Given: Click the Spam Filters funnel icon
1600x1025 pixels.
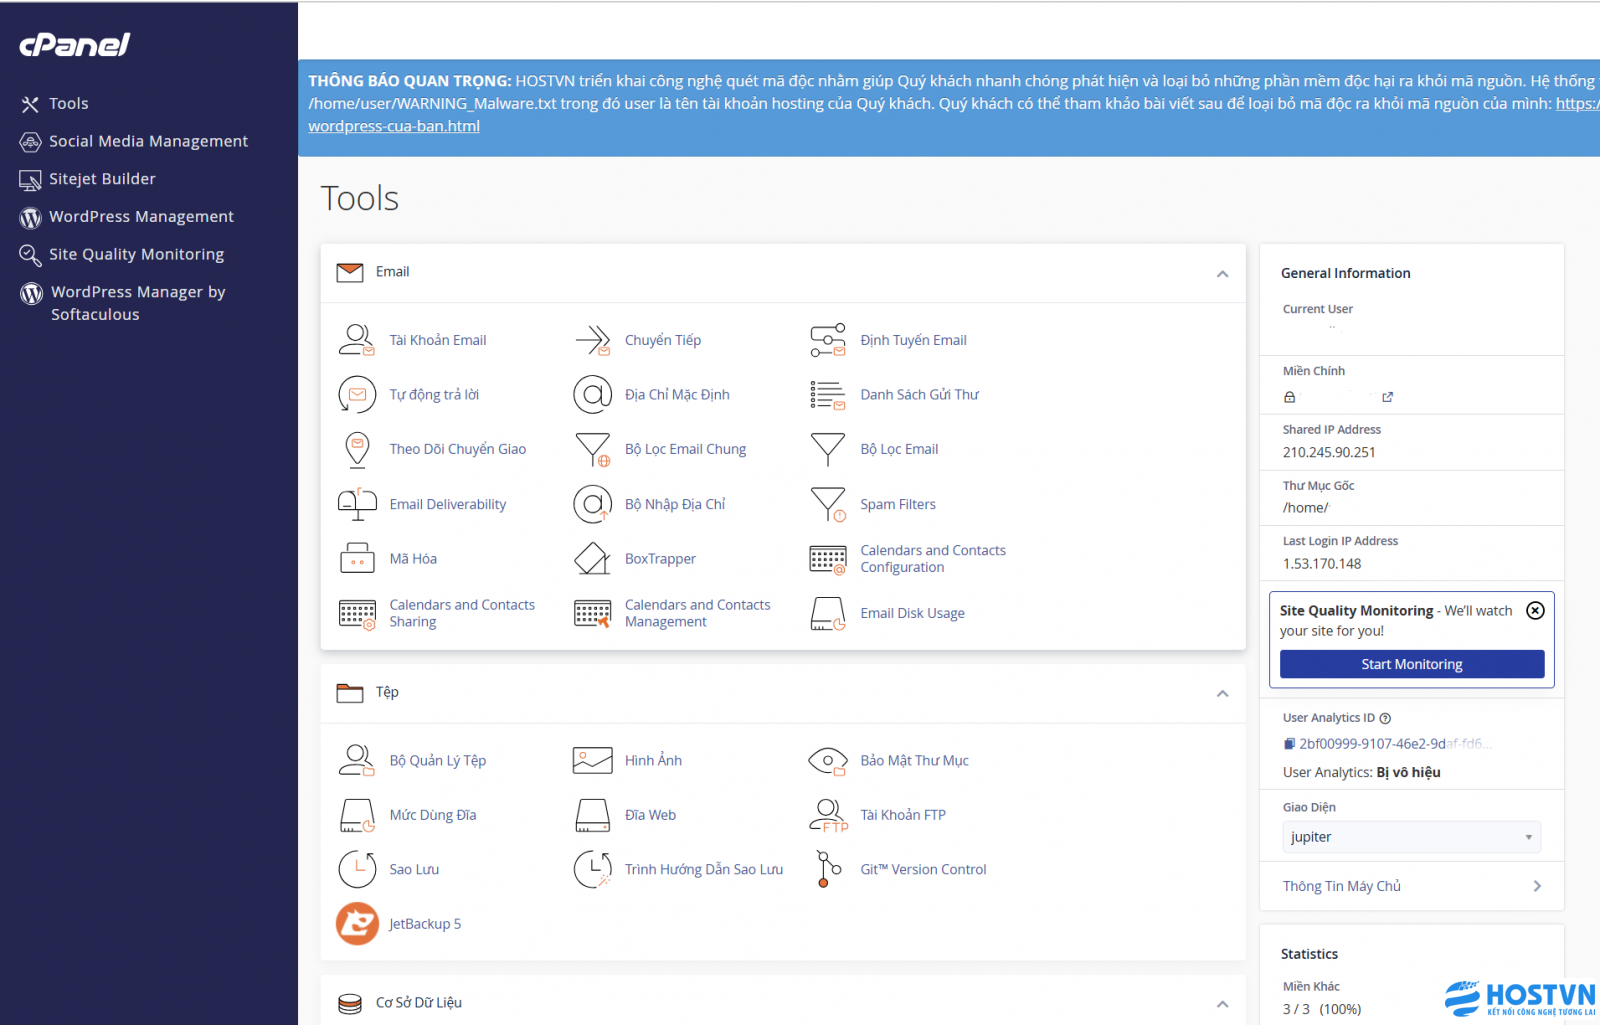Looking at the screenshot, I should point(828,504).
